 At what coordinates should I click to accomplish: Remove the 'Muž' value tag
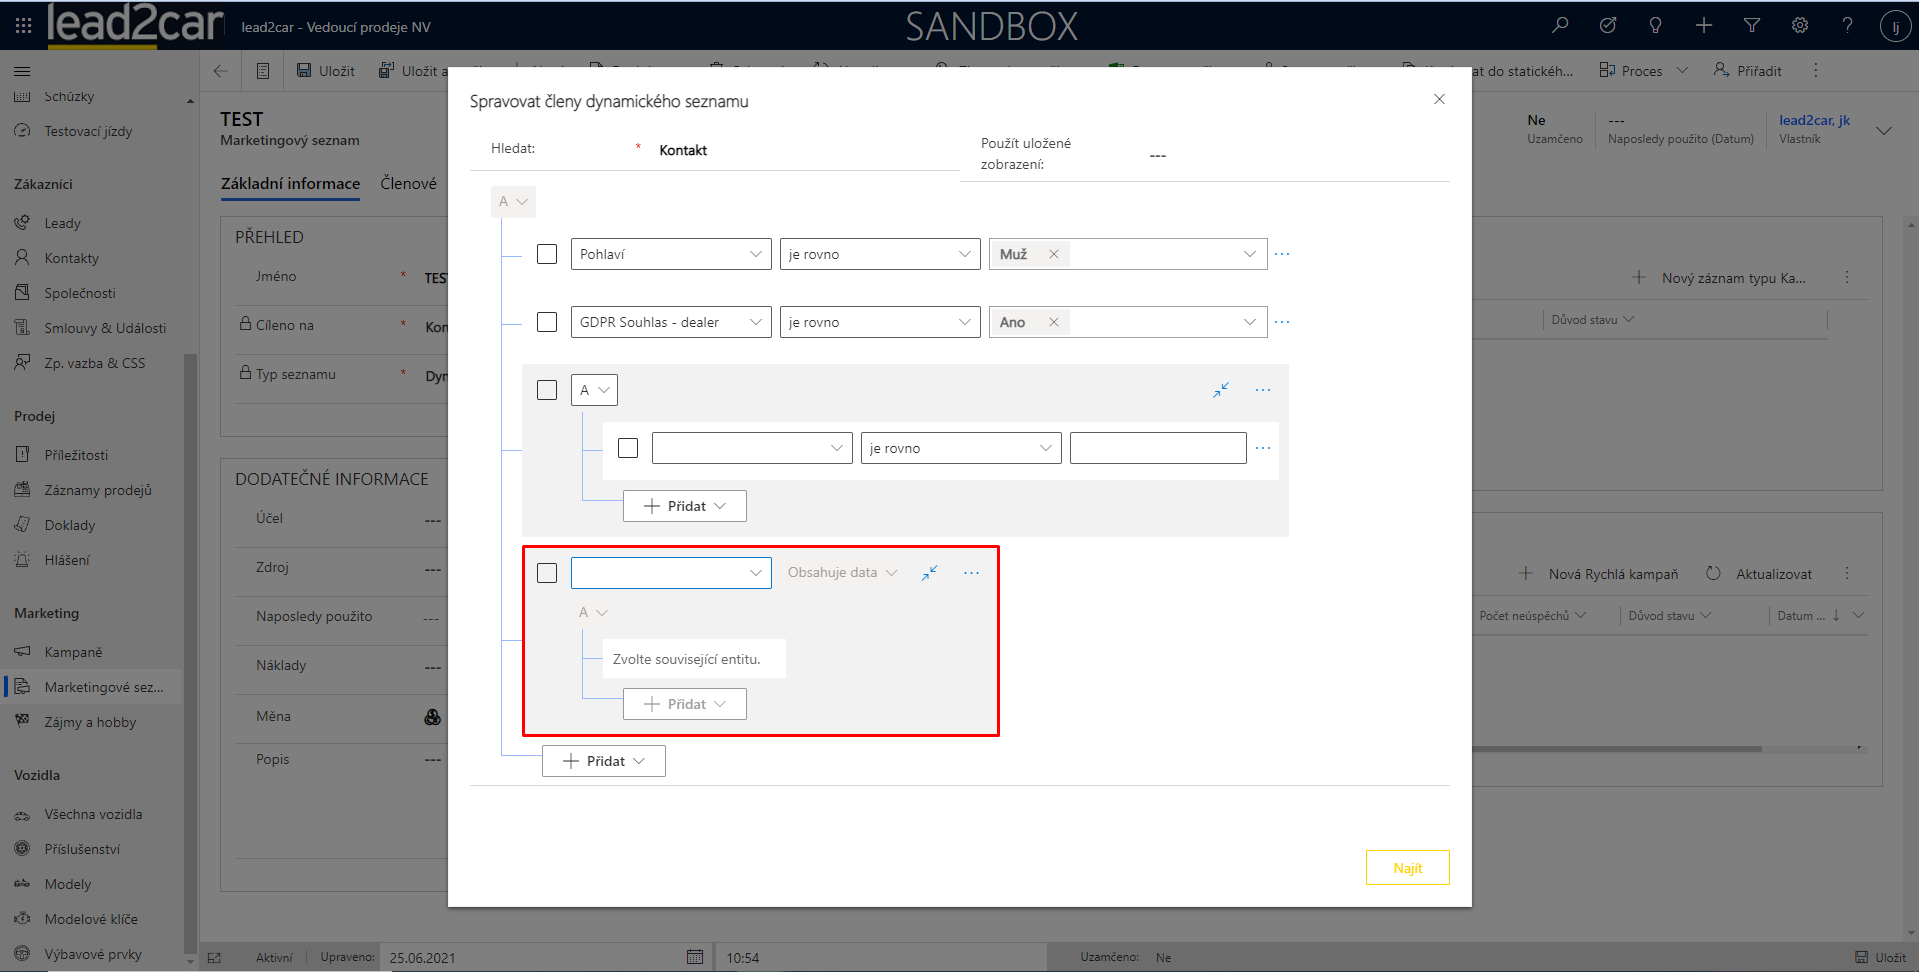point(1053,254)
